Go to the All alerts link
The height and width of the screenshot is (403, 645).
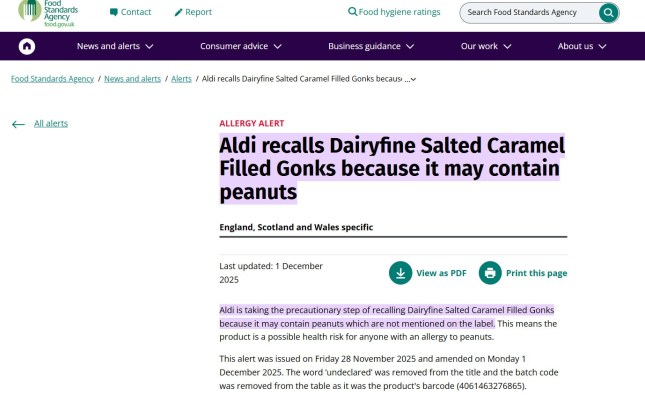51,124
